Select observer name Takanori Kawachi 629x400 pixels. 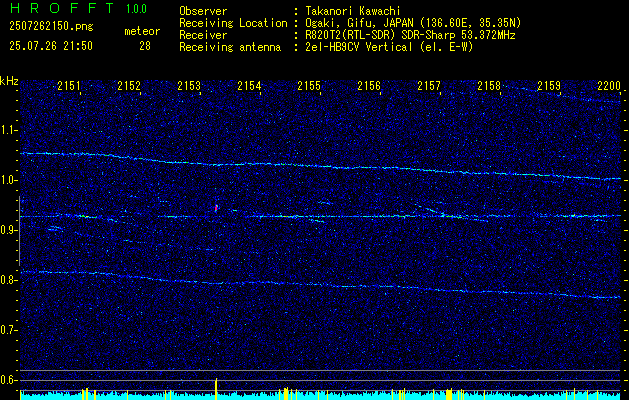click(x=352, y=11)
